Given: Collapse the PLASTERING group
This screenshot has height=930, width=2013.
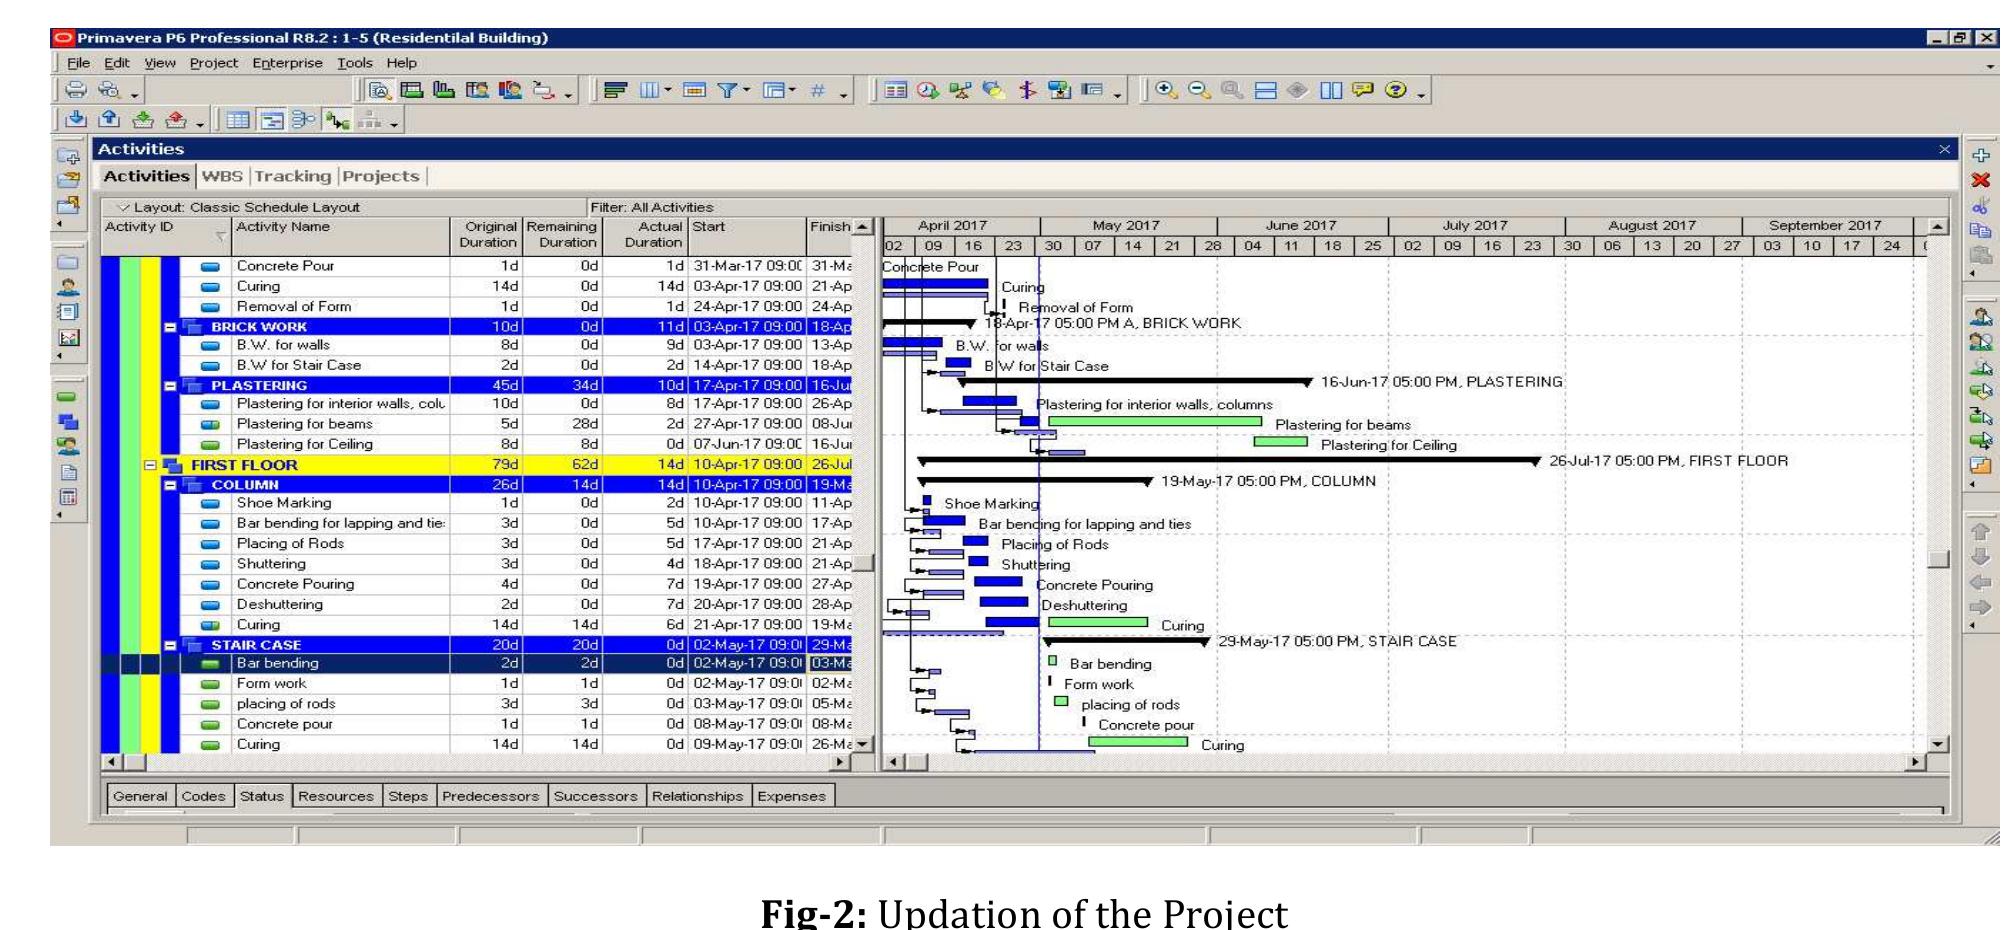Looking at the screenshot, I should coord(170,385).
